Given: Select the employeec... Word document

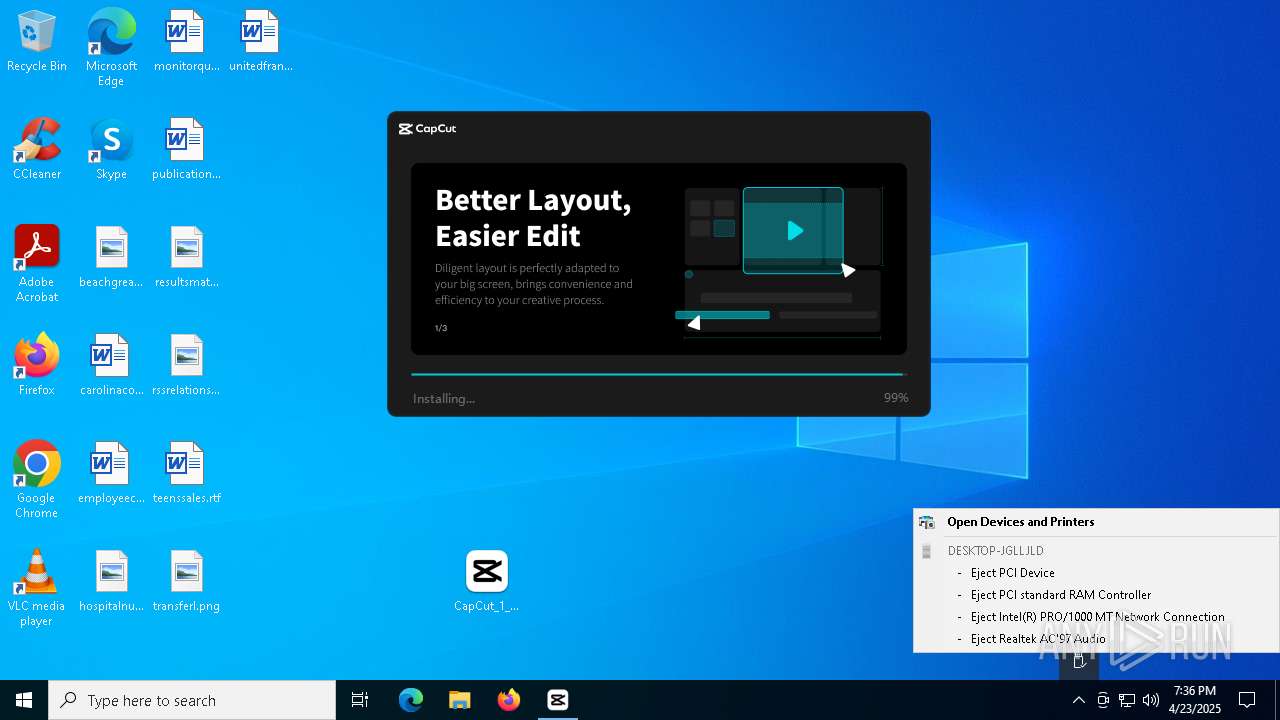Looking at the screenshot, I should [111, 474].
